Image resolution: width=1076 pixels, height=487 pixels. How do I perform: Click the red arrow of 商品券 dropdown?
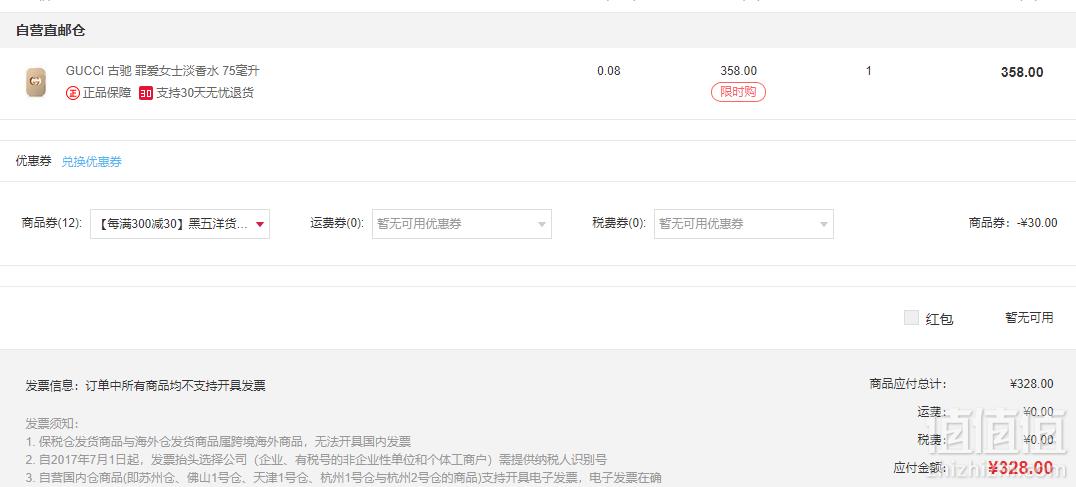(259, 224)
